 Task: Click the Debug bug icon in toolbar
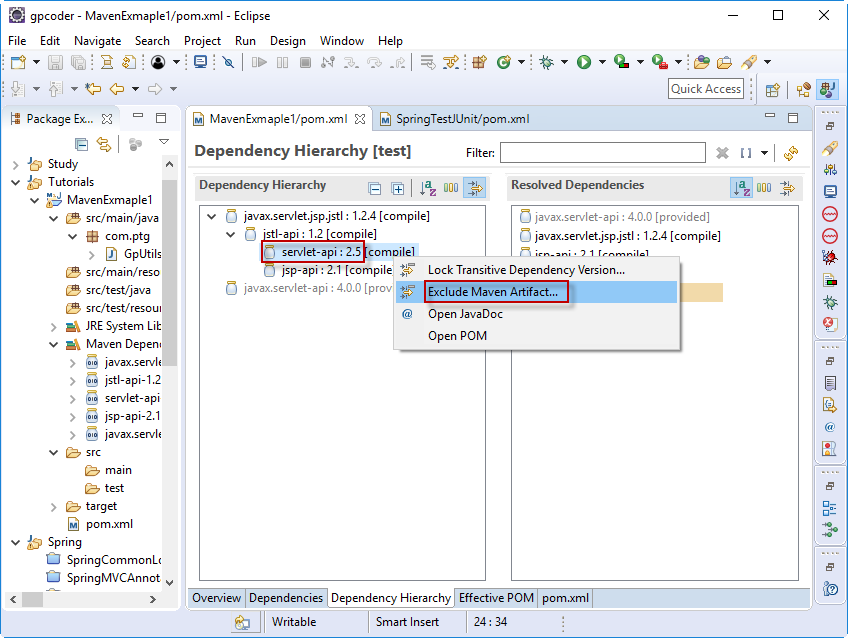pyautogui.click(x=546, y=62)
